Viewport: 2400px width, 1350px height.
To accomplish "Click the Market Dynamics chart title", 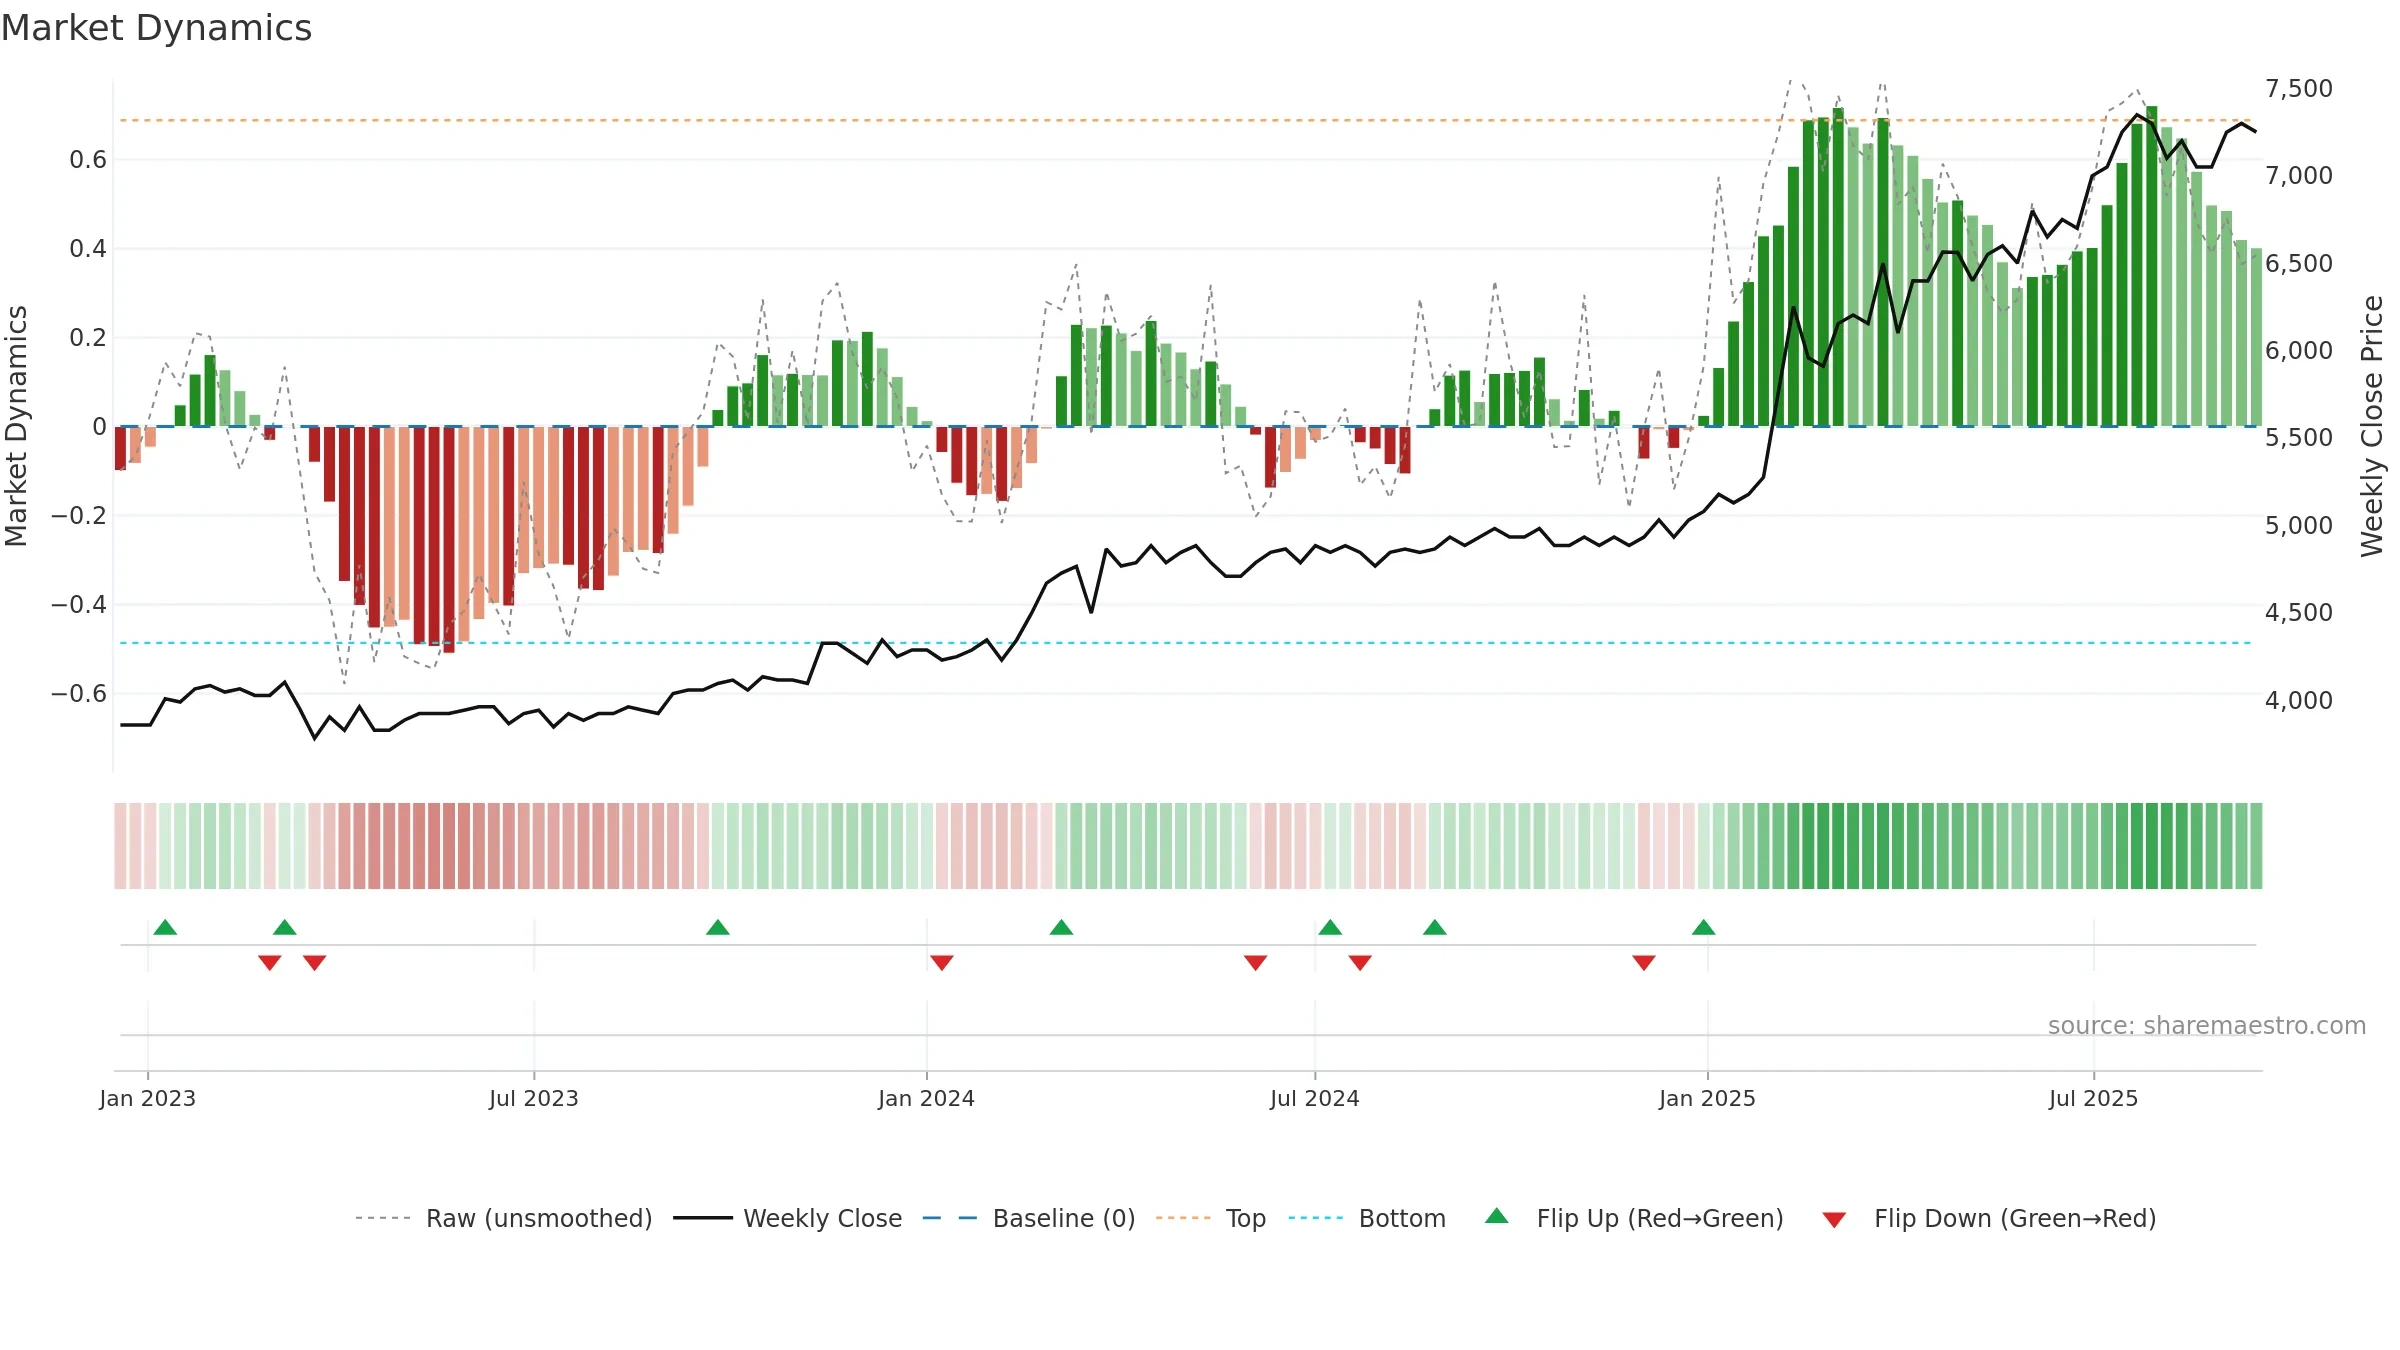I will [157, 28].
